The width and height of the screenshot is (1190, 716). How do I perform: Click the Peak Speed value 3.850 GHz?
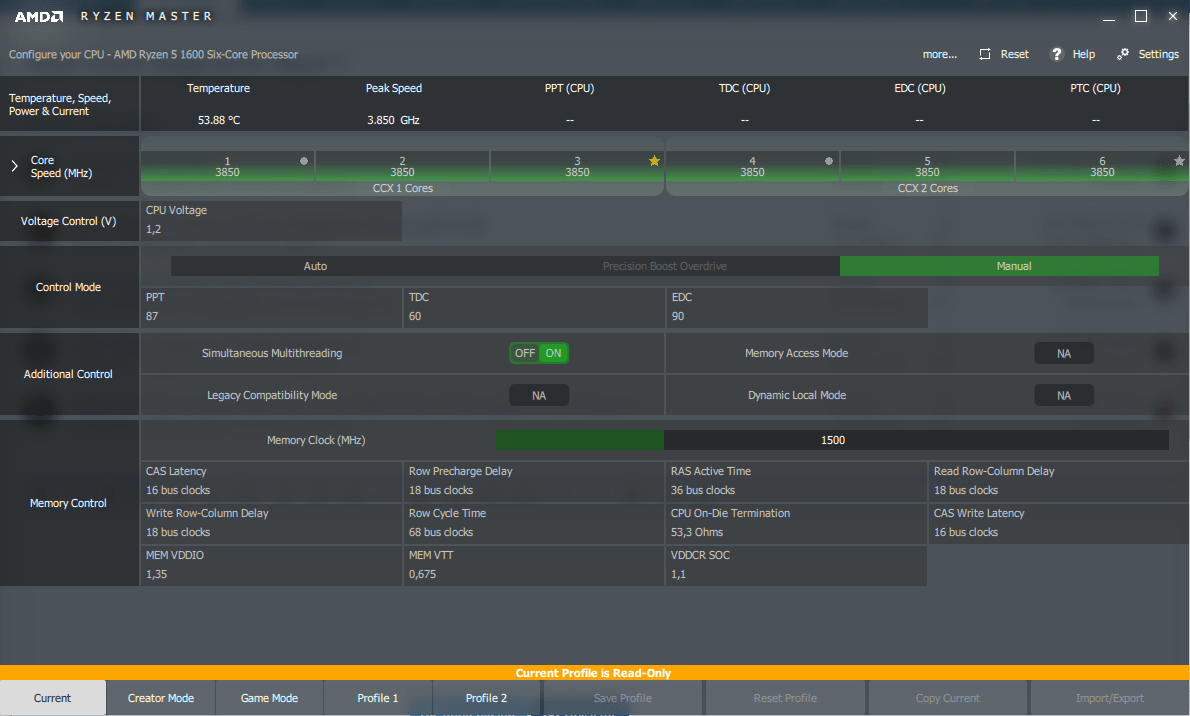393,120
